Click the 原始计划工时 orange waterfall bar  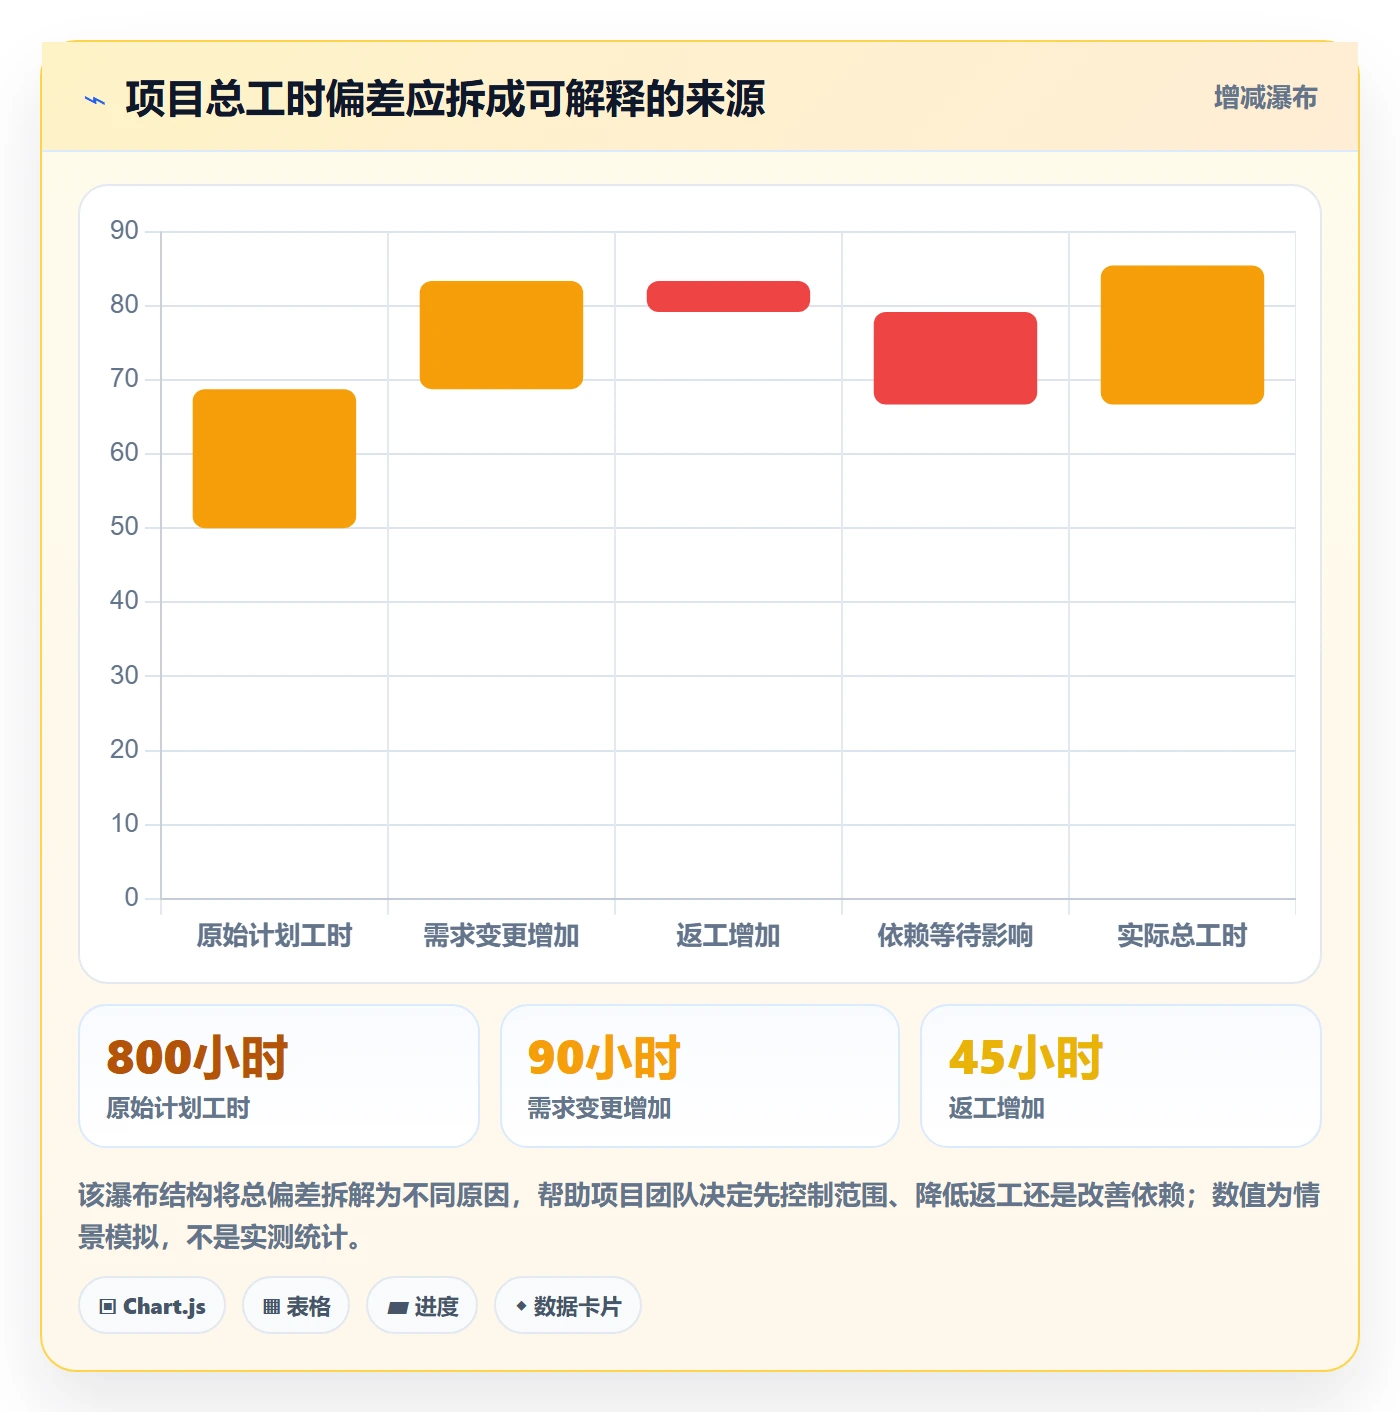pos(274,459)
